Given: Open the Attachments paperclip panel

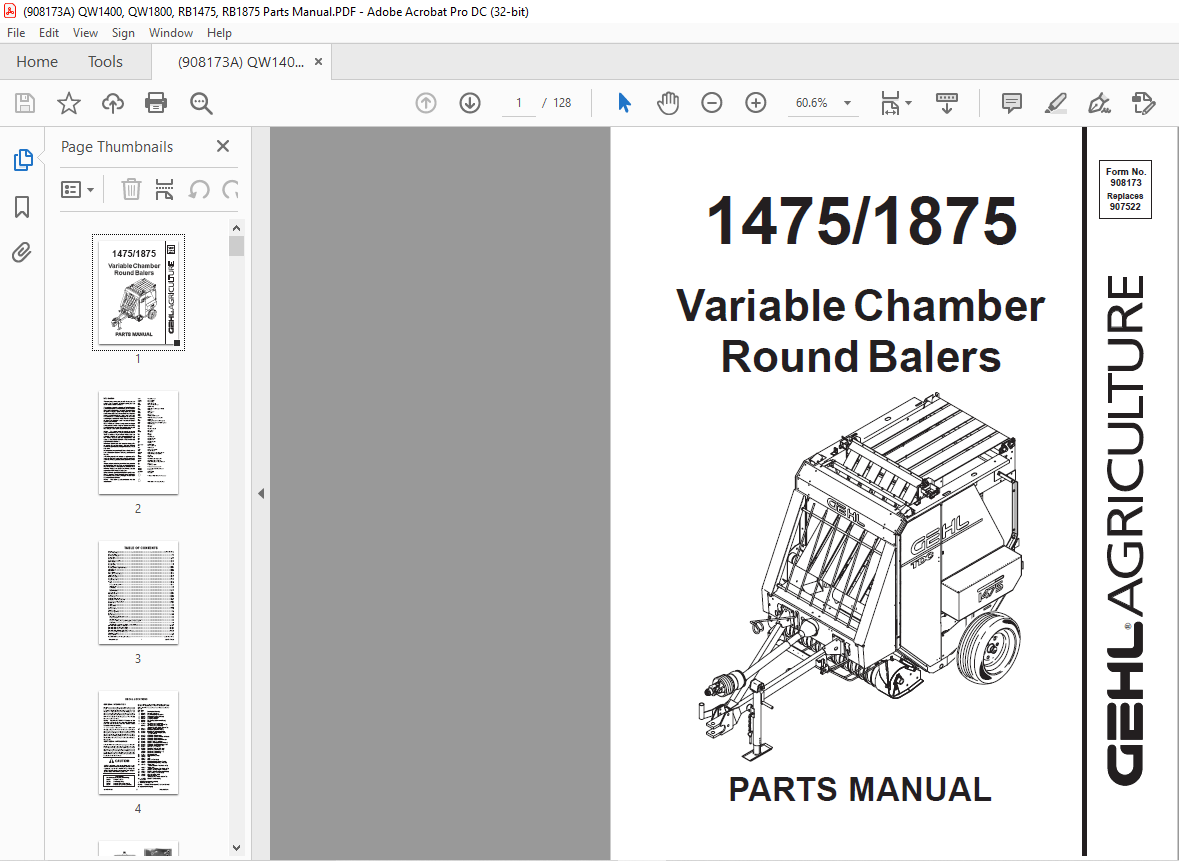Looking at the screenshot, I should pyautogui.click(x=22, y=253).
